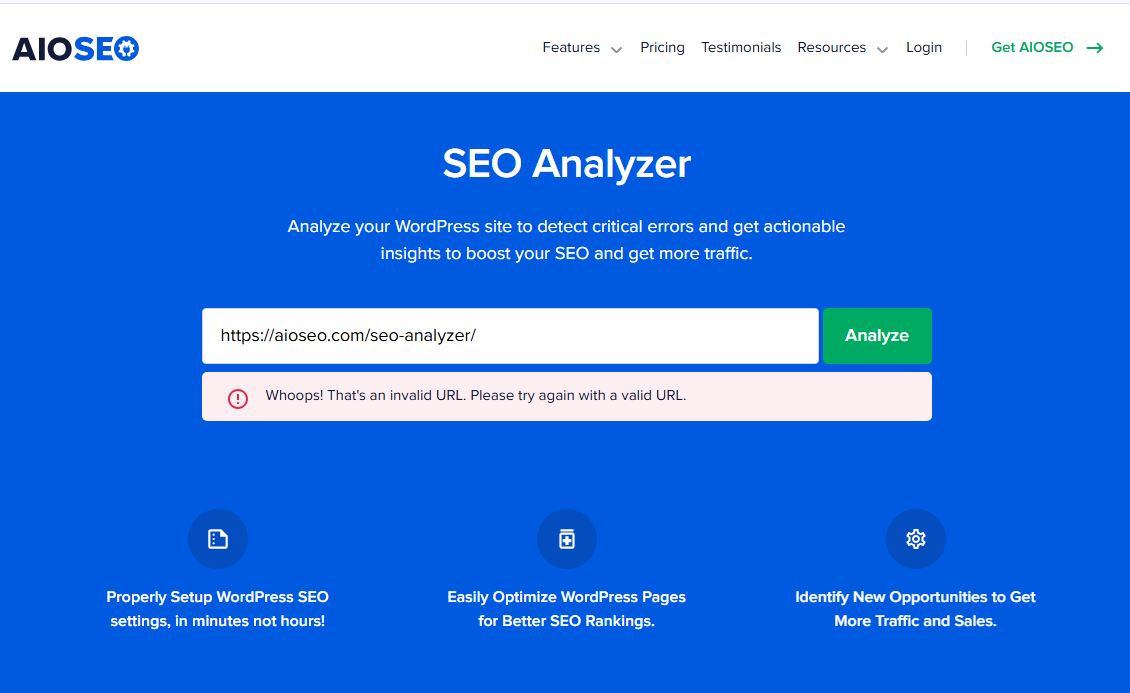This screenshot has width=1130, height=693.
Task: Click the AIOSEO logo
Action: pos(76,48)
